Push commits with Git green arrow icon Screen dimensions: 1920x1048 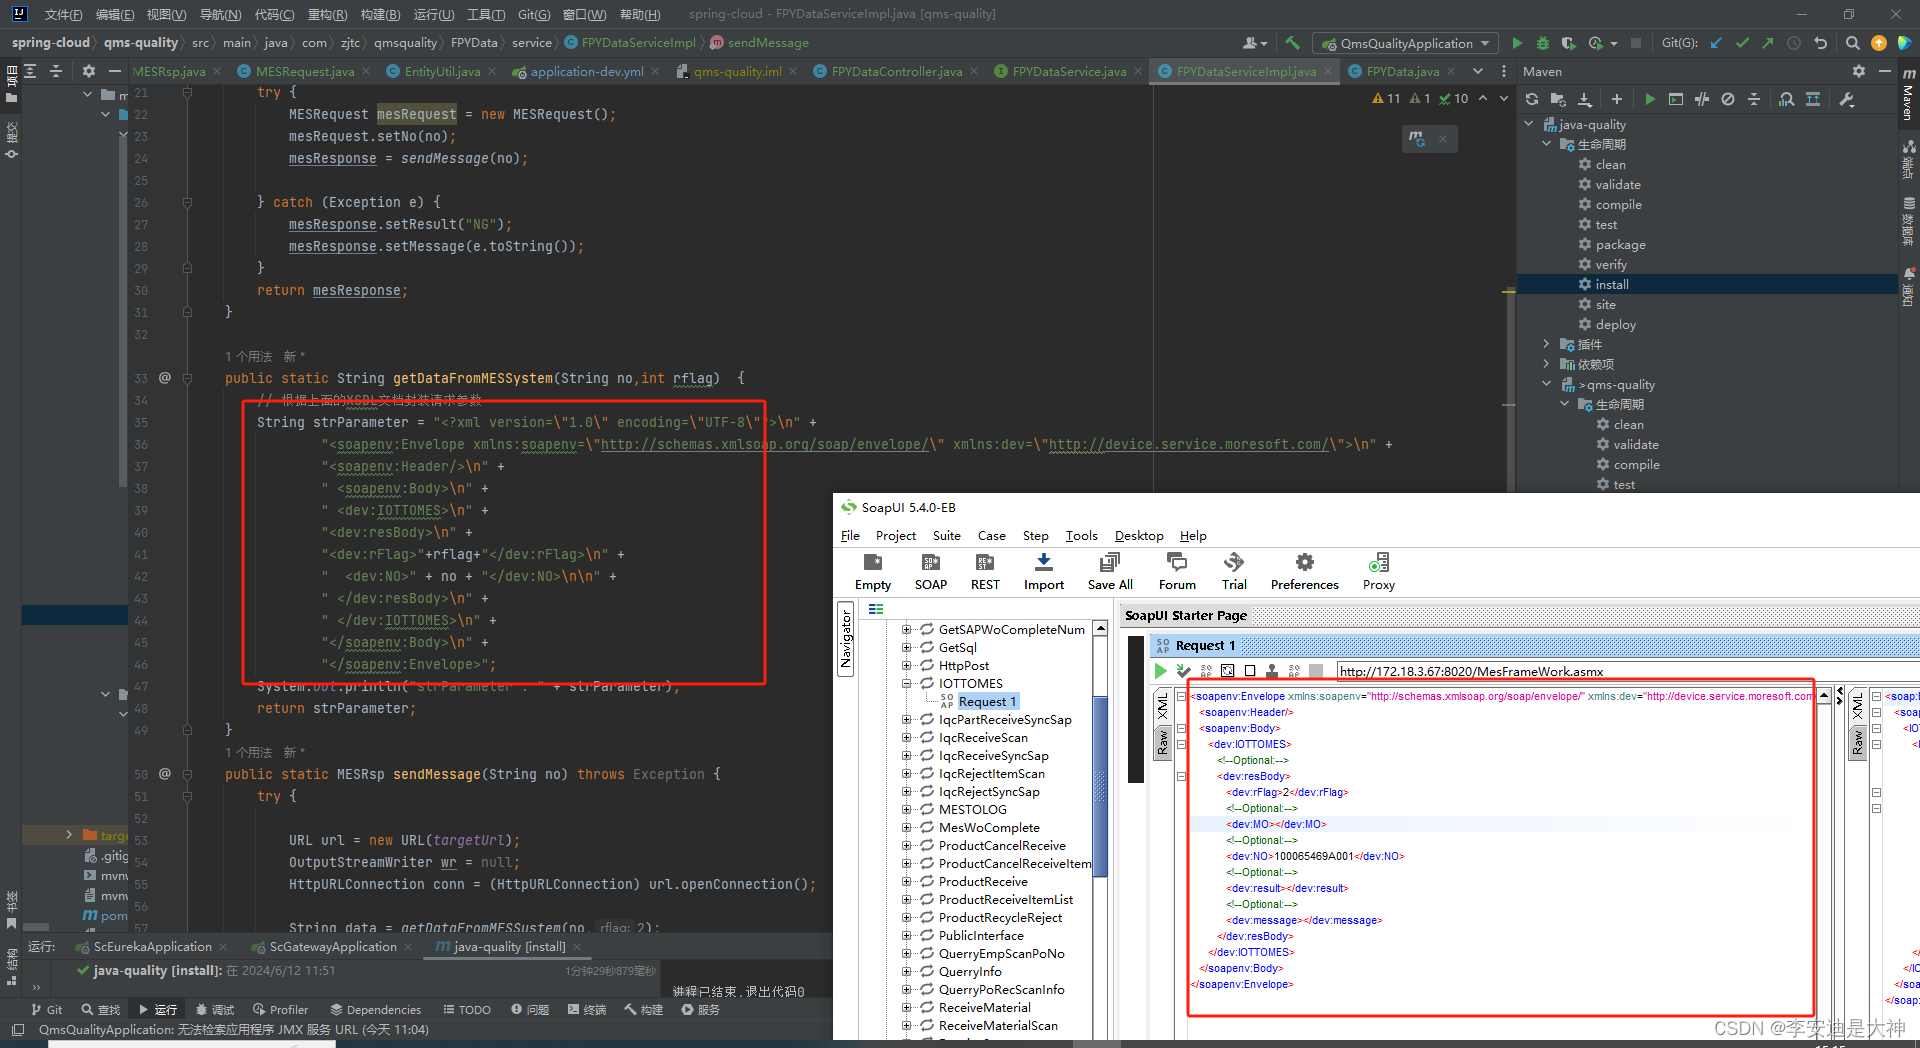point(1767,43)
